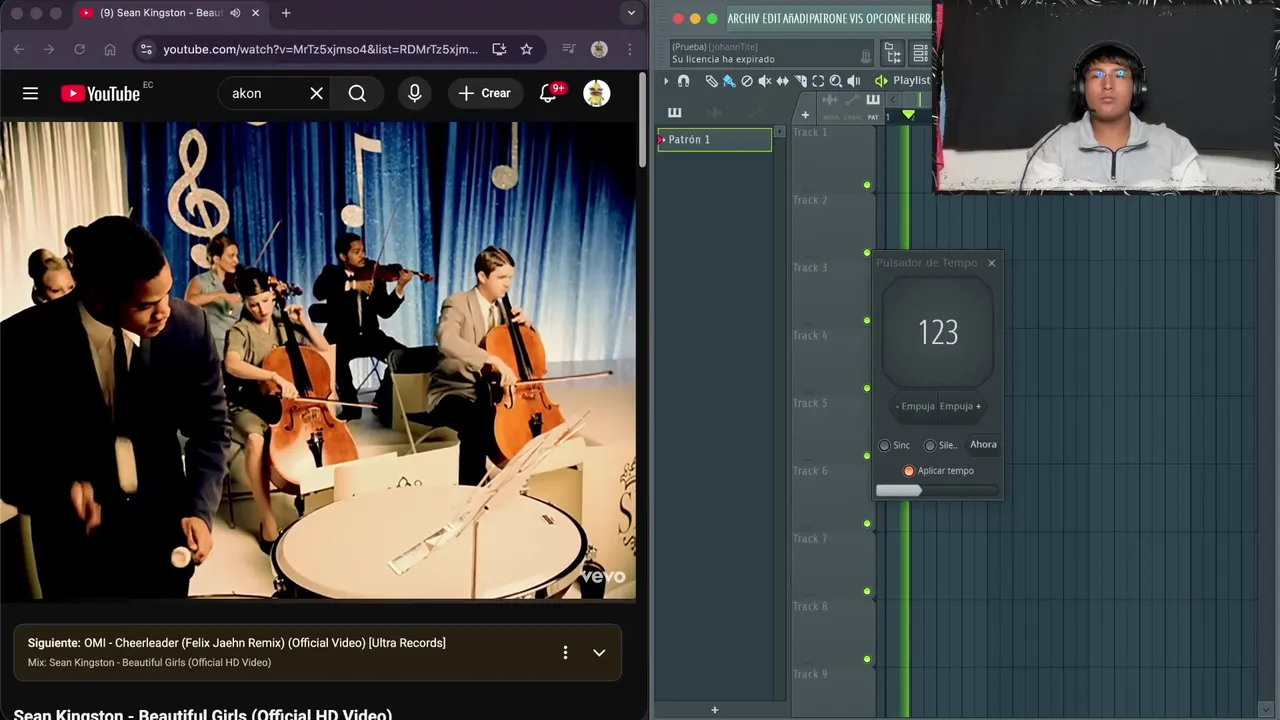Open the browser tab search dropdown
Viewport: 1280px width, 720px height.
coord(631,13)
